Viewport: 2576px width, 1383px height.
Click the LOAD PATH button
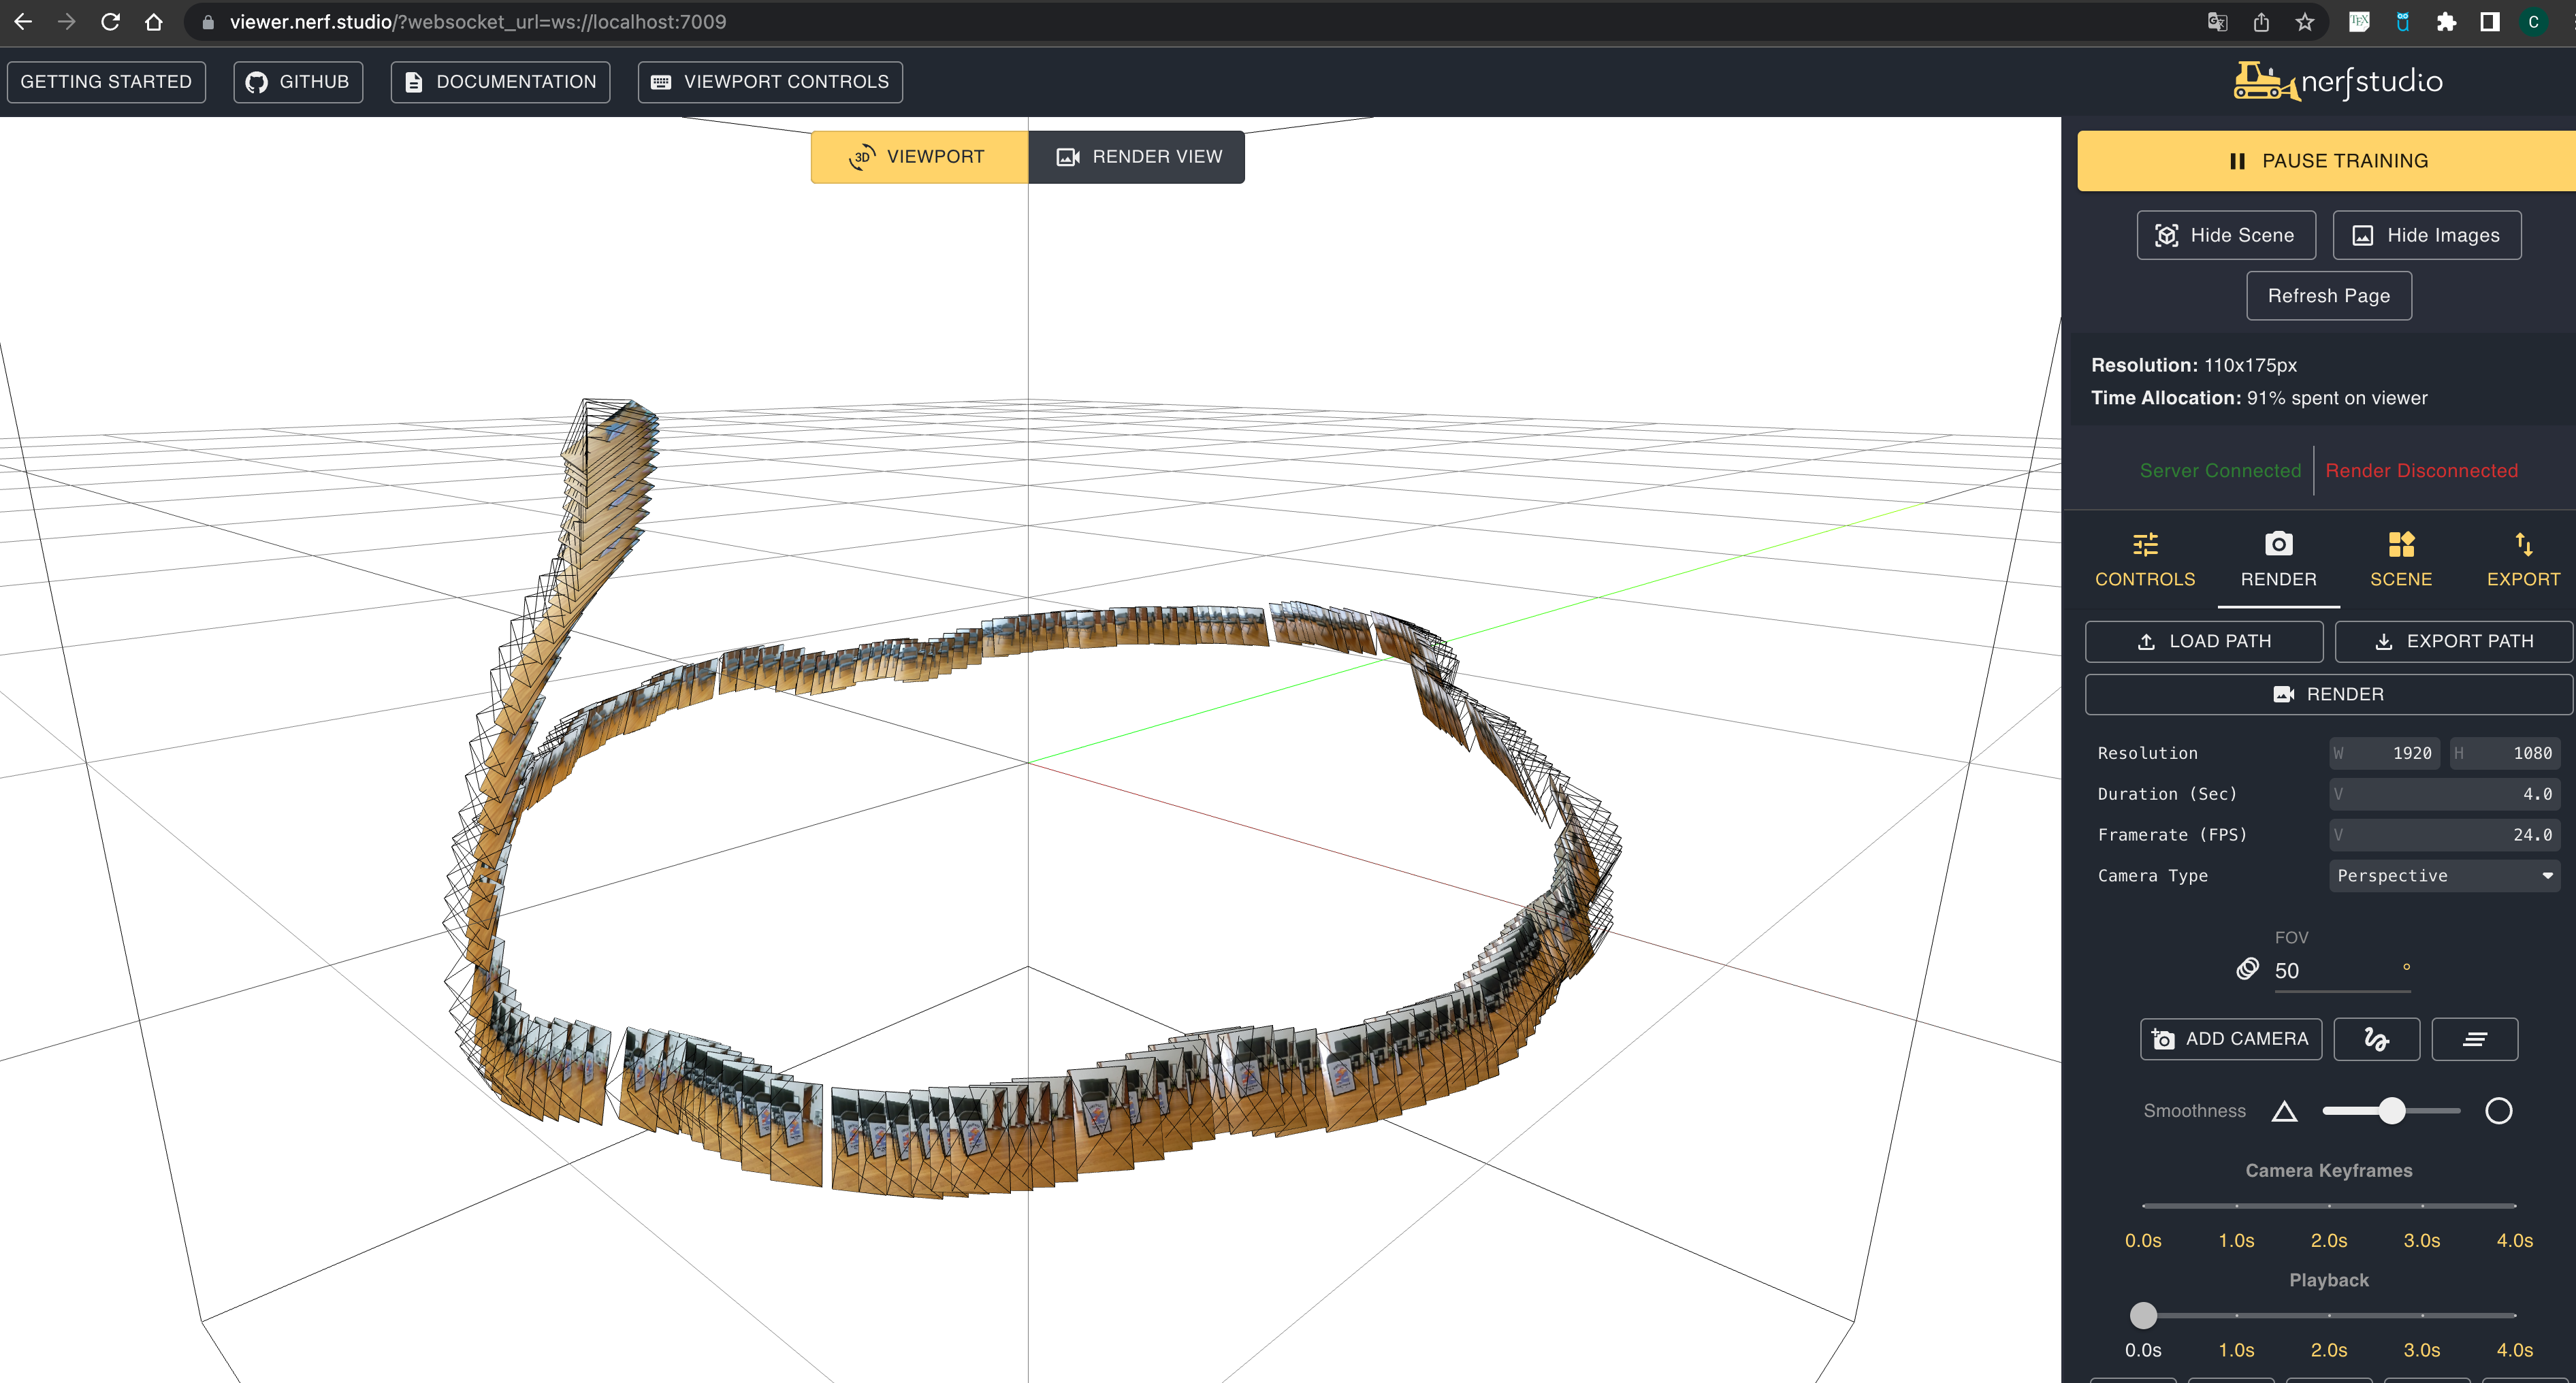click(2204, 641)
